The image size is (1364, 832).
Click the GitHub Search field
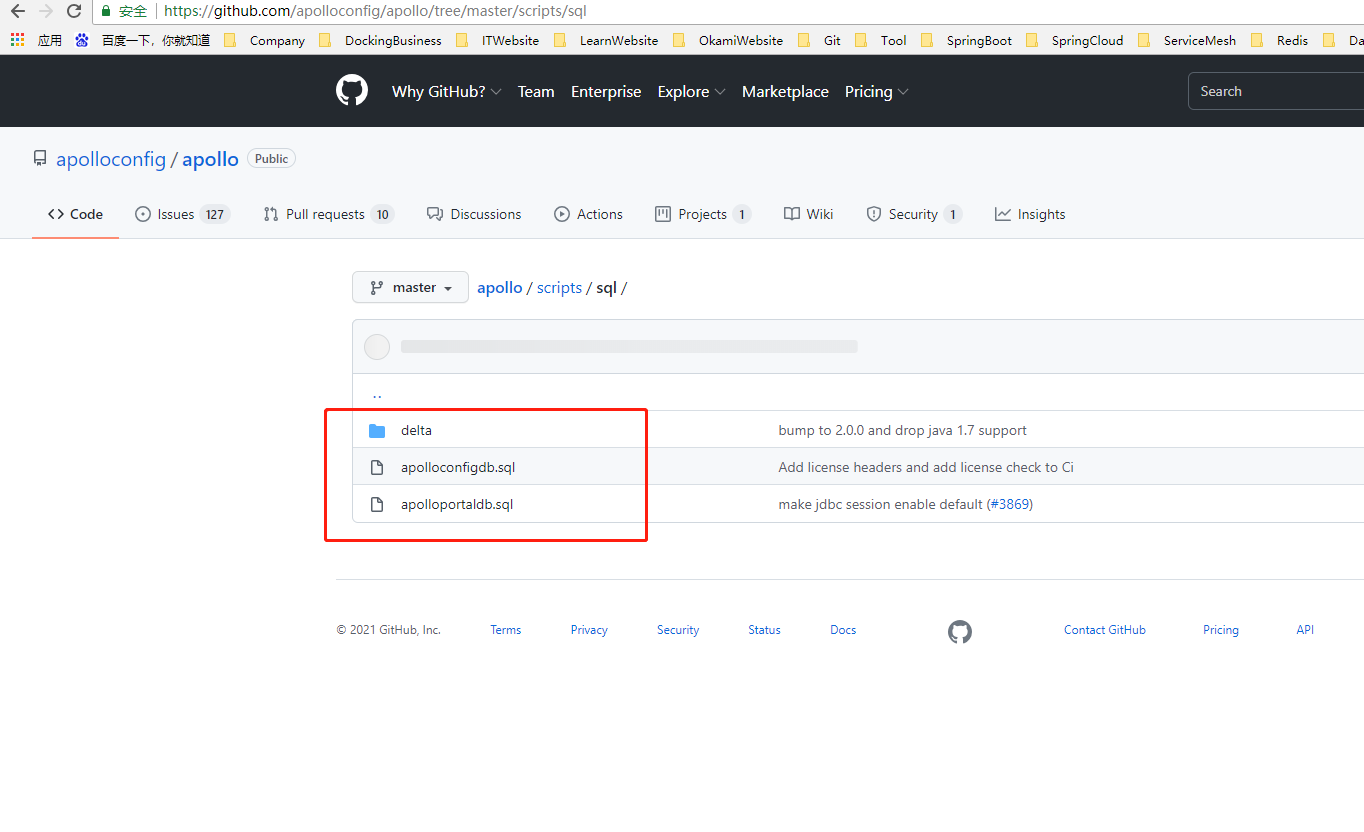1276,91
